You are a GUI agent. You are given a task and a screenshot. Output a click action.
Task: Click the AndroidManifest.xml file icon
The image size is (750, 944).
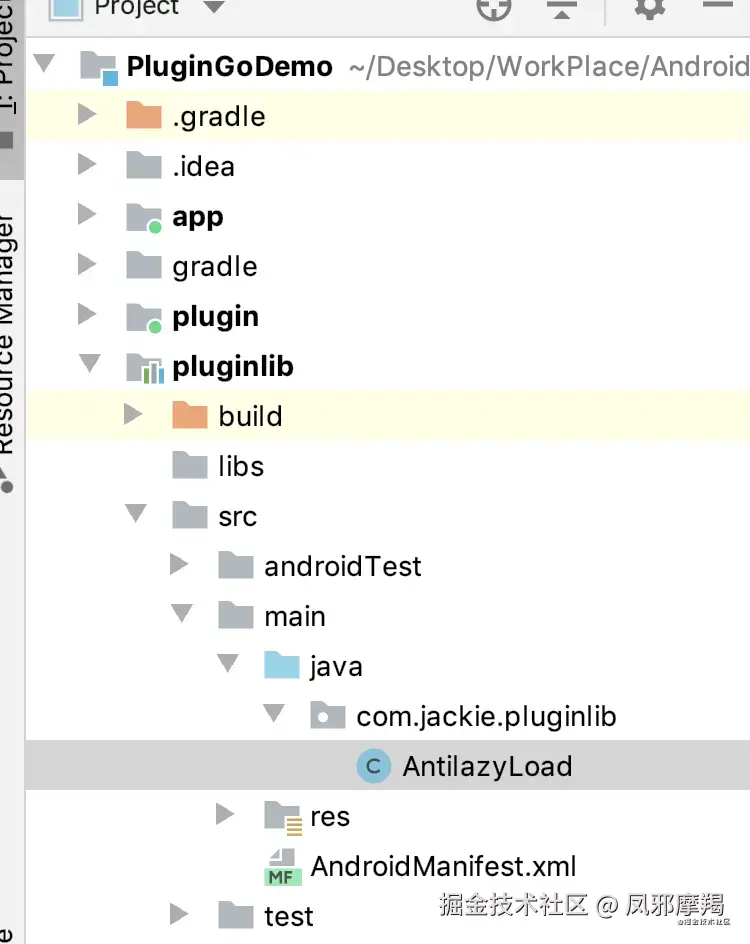click(x=283, y=867)
